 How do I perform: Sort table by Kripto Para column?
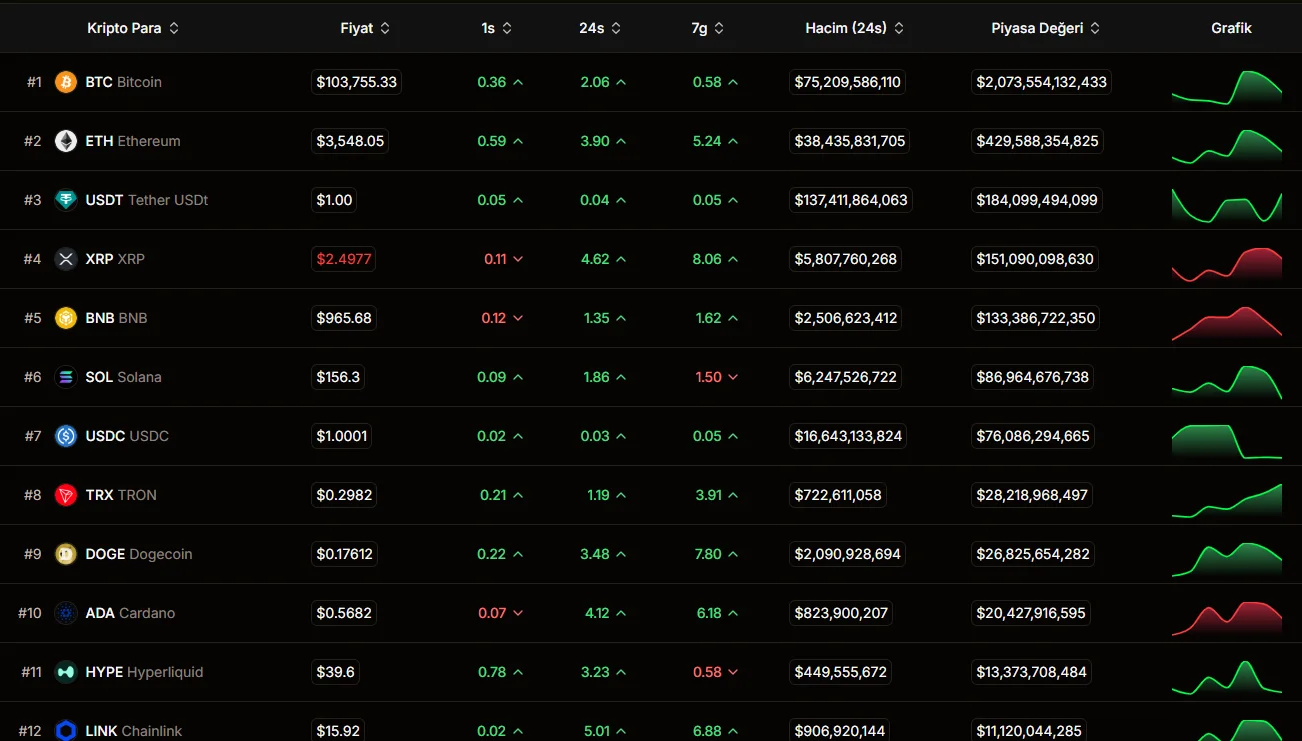(x=133, y=28)
